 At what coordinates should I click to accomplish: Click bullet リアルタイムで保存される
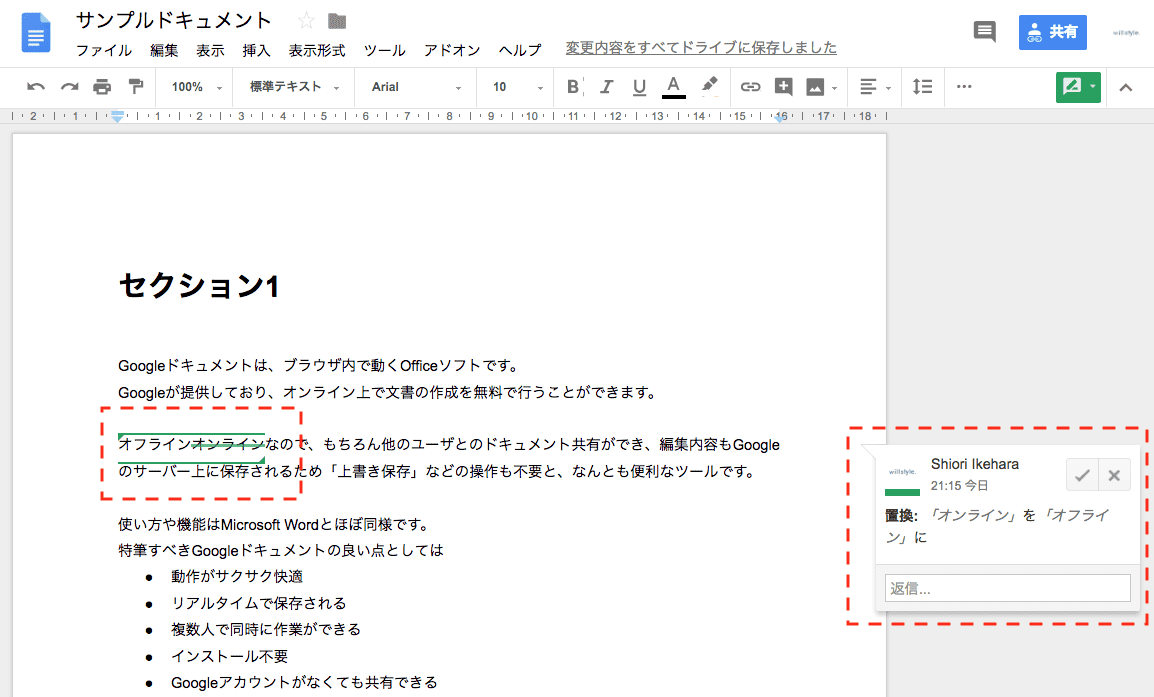tap(258, 603)
